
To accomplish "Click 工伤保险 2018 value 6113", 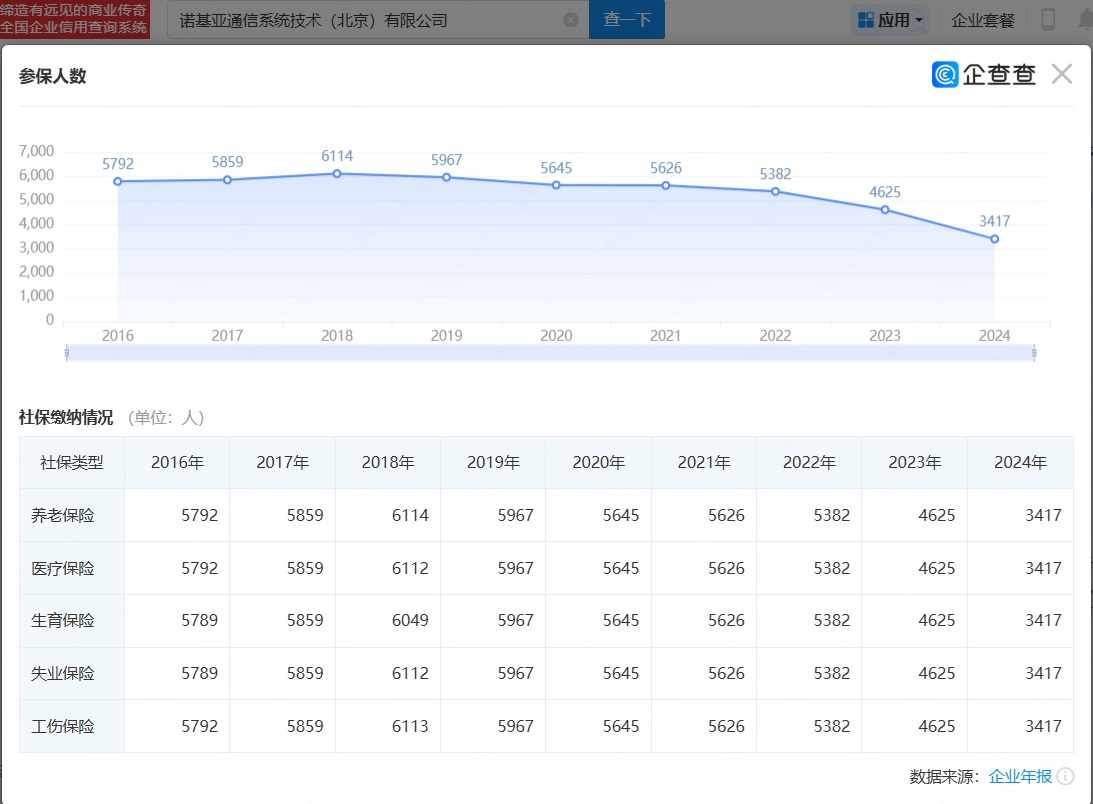I will coord(410,726).
